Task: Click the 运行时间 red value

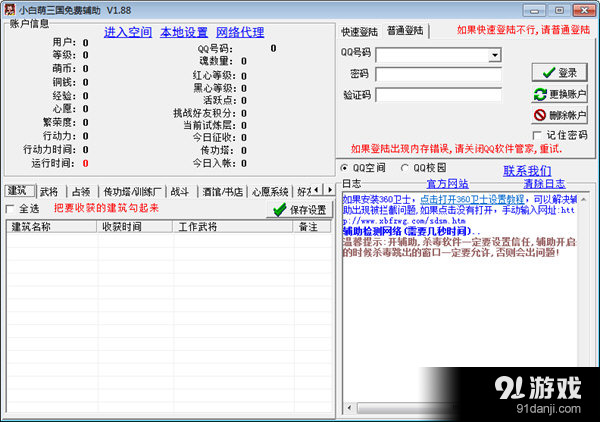Action: click(85, 163)
